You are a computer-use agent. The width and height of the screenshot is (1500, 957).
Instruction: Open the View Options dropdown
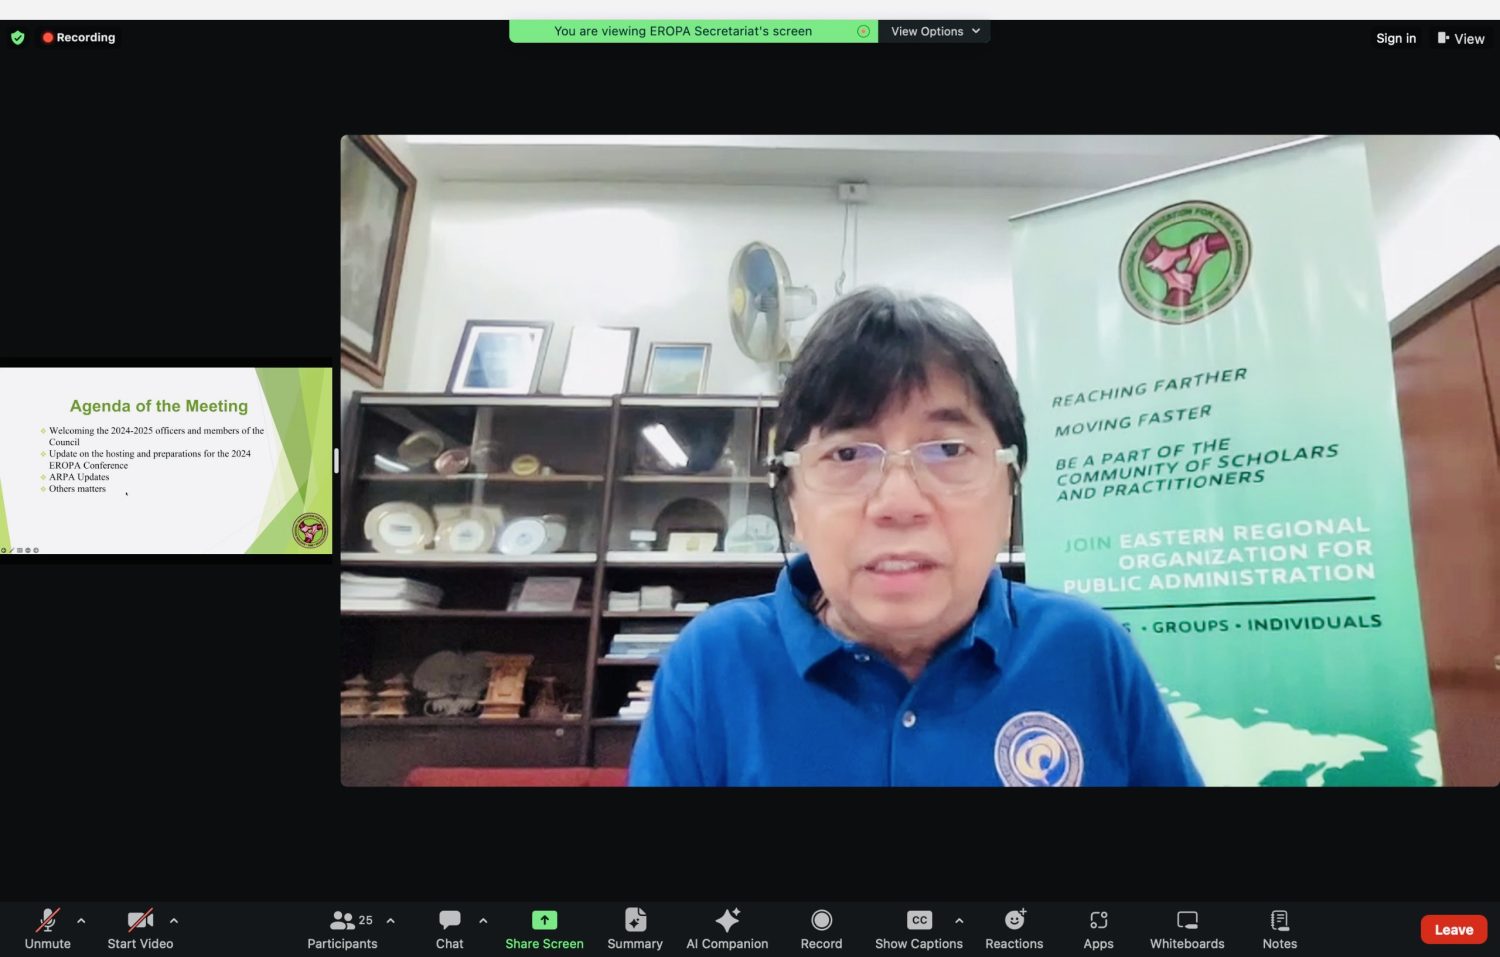[x=935, y=31]
